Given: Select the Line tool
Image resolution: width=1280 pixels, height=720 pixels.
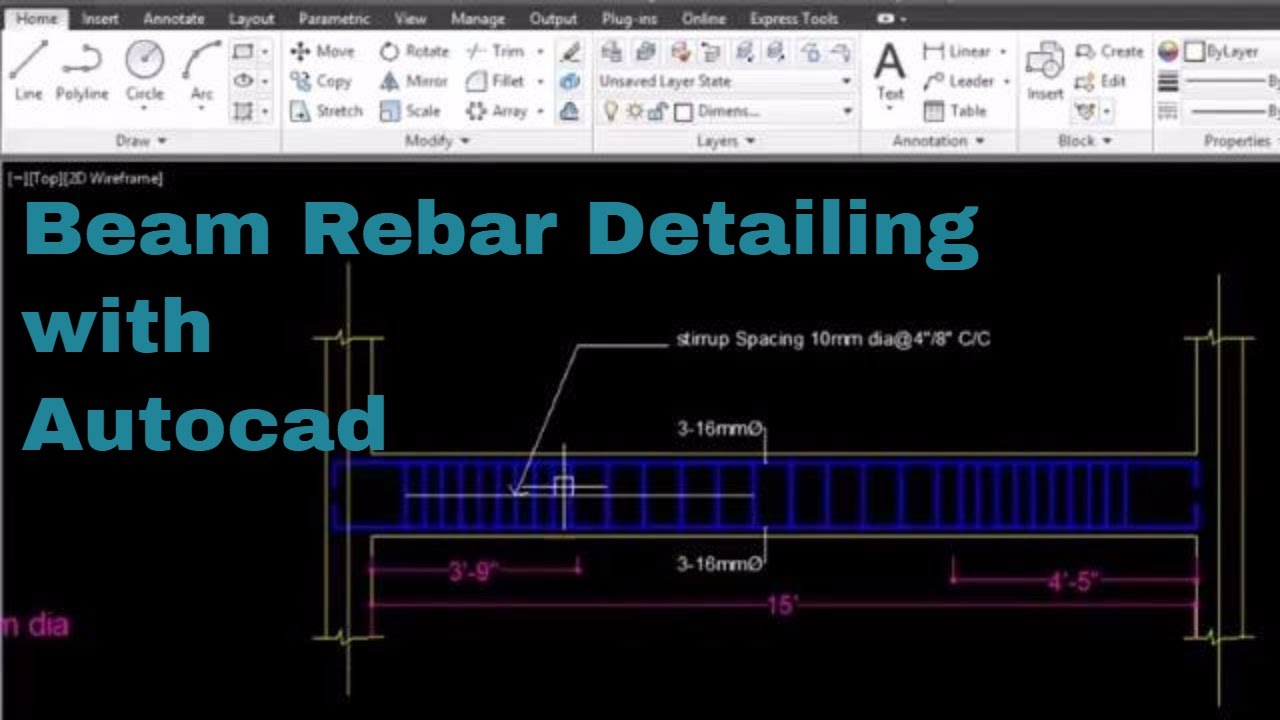Looking at the screenshot, I should (x=28, y=70).
